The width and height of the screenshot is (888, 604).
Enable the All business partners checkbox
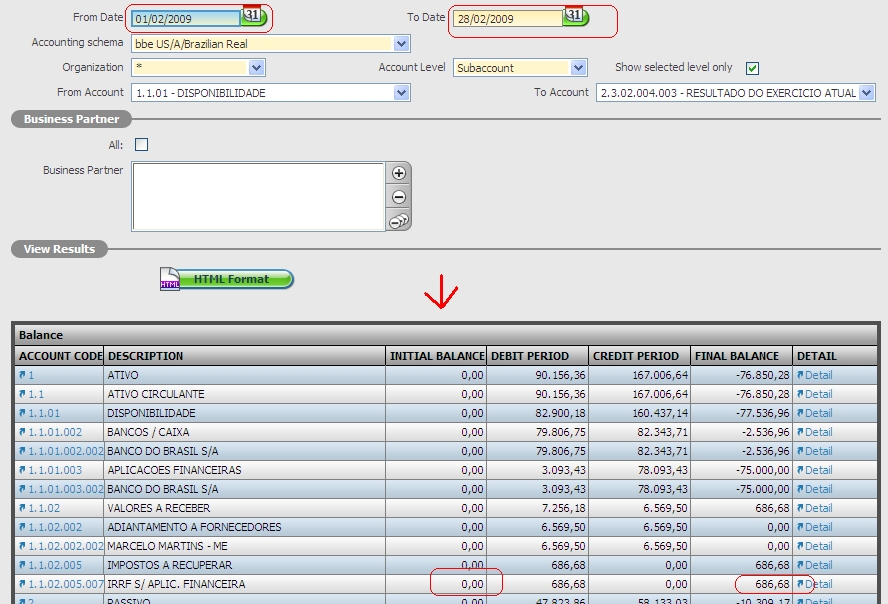(141, 145)
